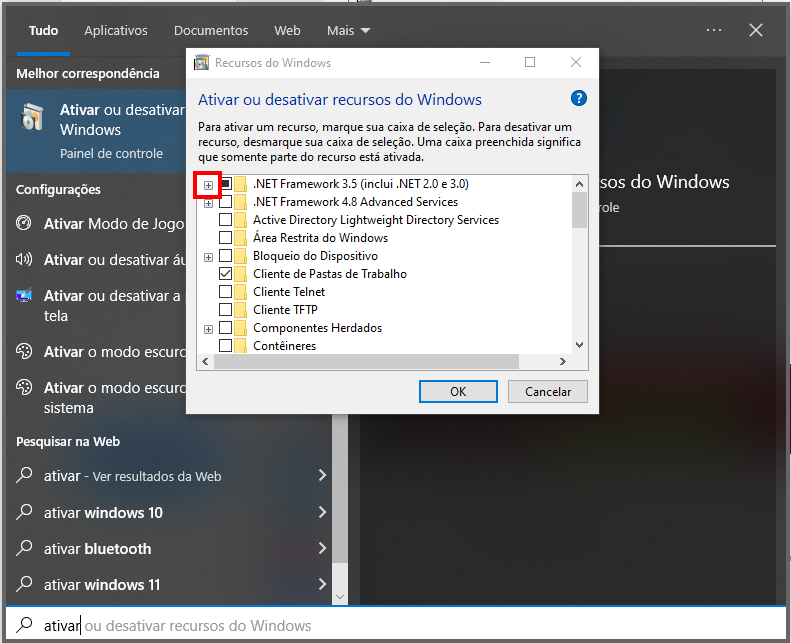
Task: Expand the Bloqueio do Dispositivo node
Action: coord(208,258)
